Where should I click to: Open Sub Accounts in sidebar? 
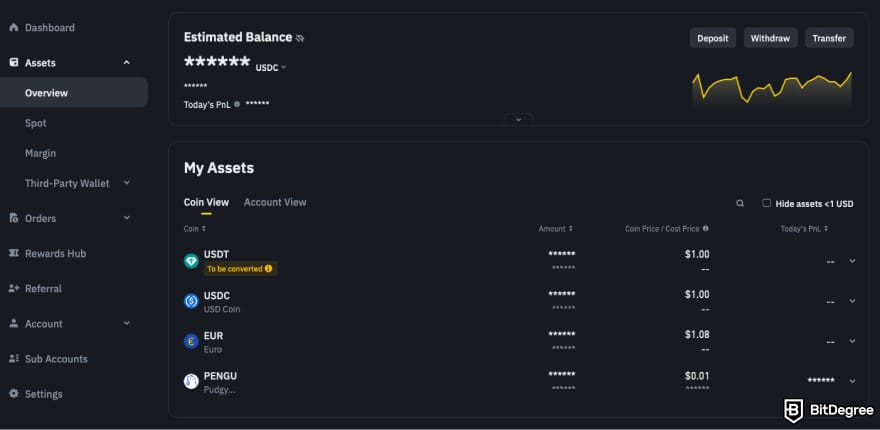[x=56, y=359]
